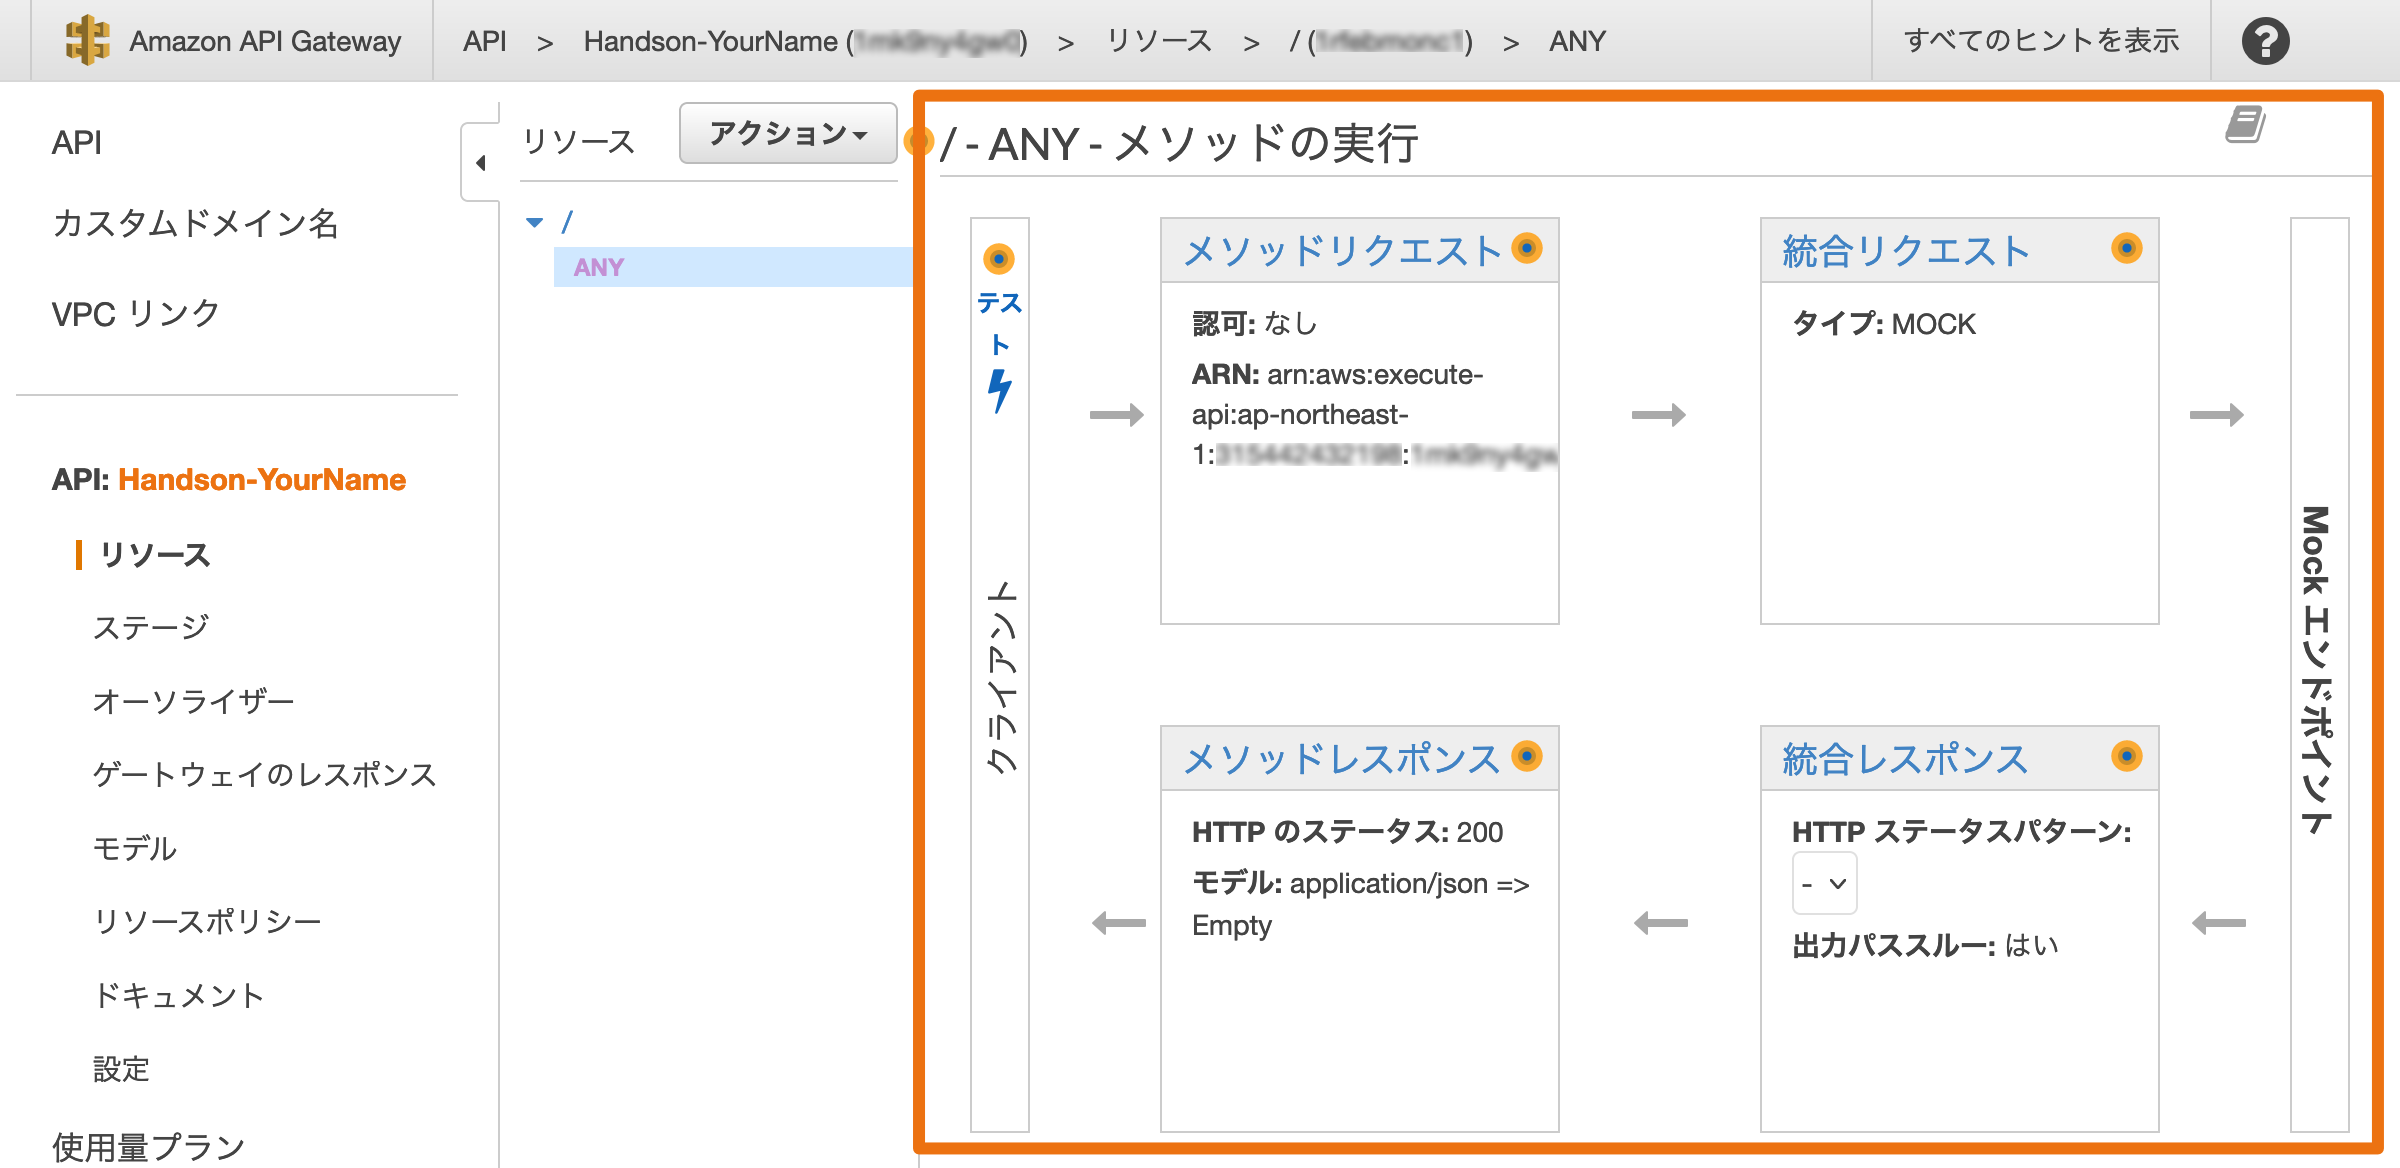Open the API menu in sidebar
This screenshot has height=1168, width=2400.
click(x=77, y=143)
